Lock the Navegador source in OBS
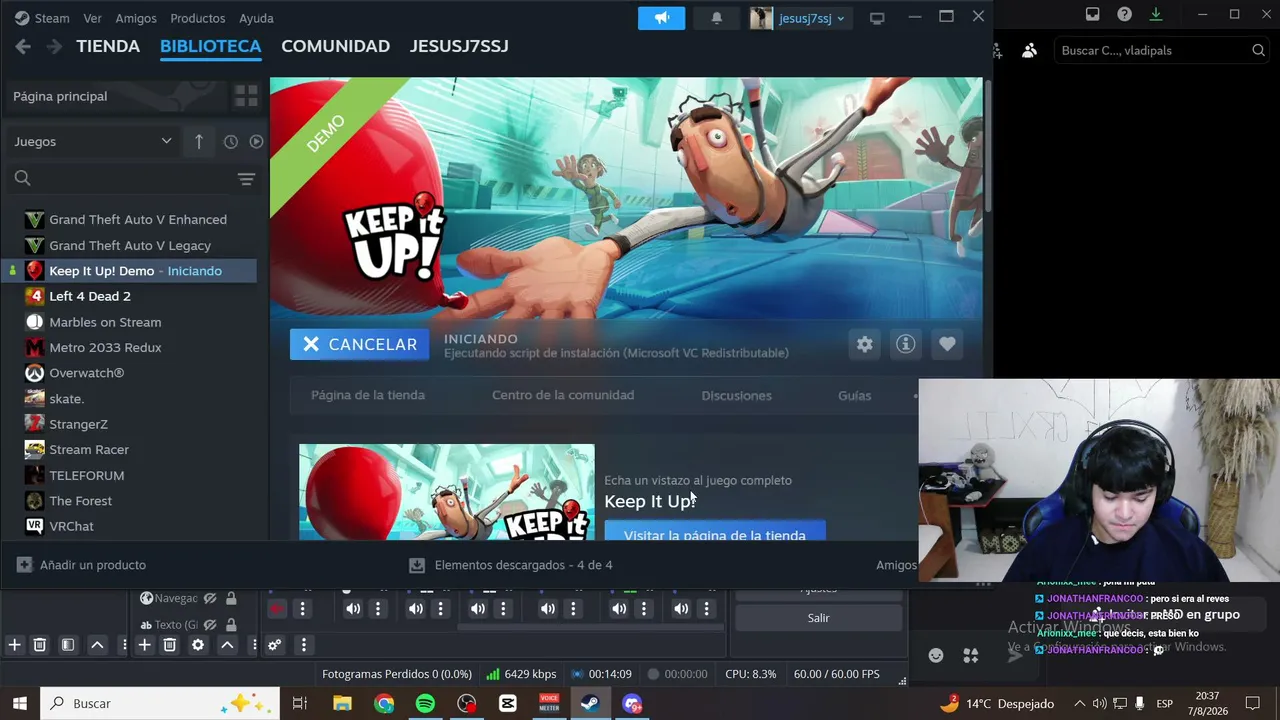This screenshot has width=1280, height=720. [x=231, y=598]
